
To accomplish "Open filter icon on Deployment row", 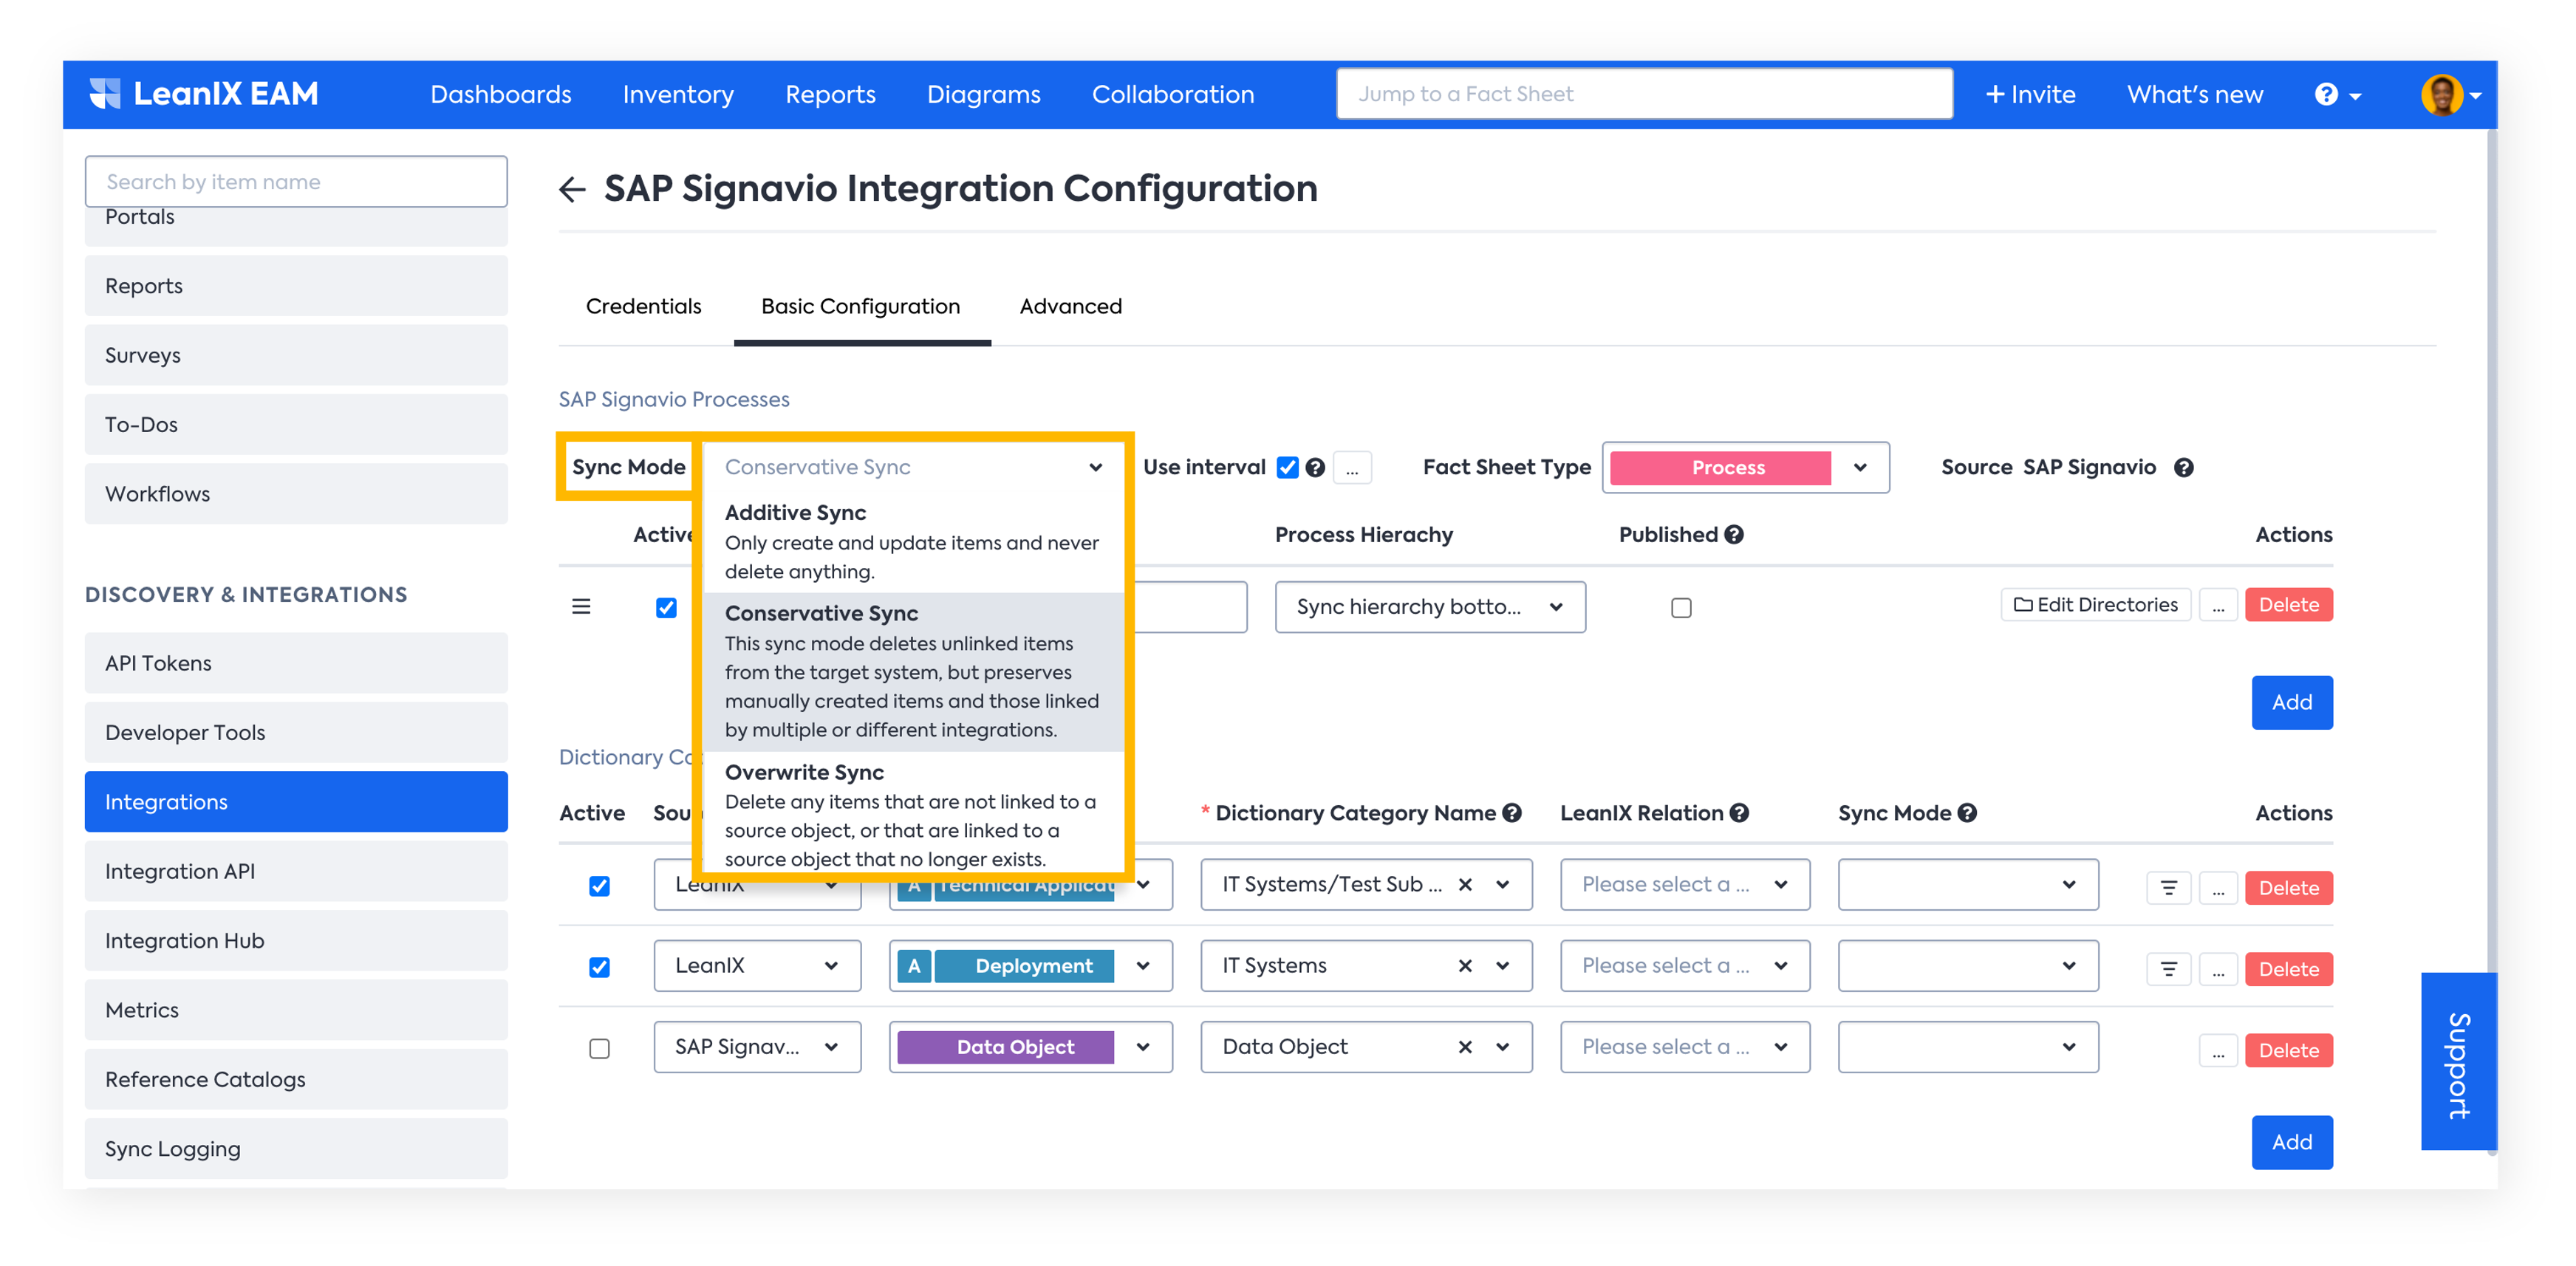I will pyautogui.click(x=2168, y=968).
